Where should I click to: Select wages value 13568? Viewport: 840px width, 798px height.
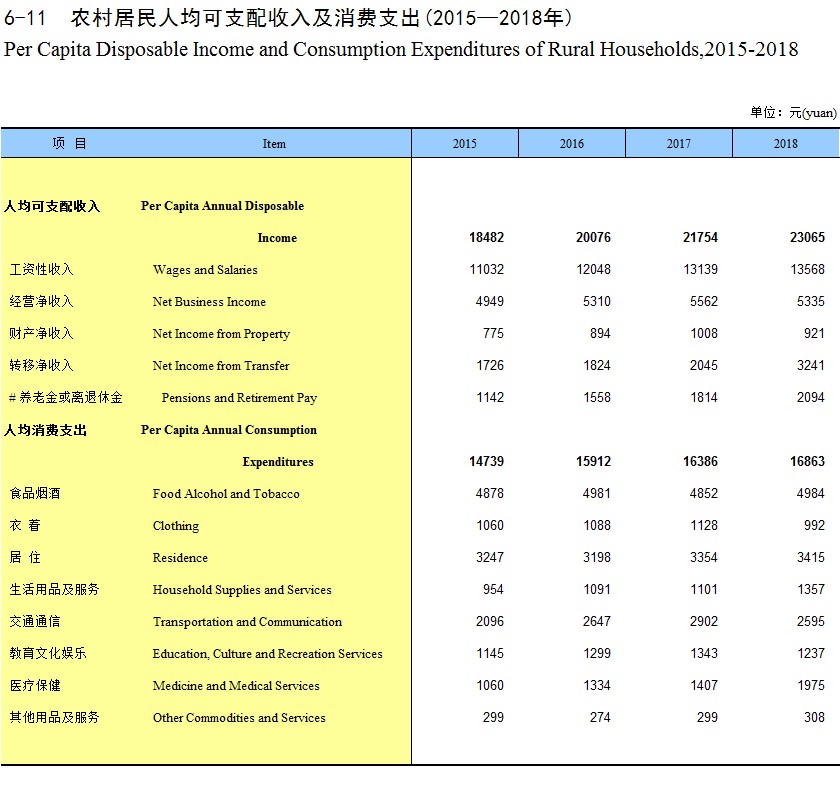[807, 269]
